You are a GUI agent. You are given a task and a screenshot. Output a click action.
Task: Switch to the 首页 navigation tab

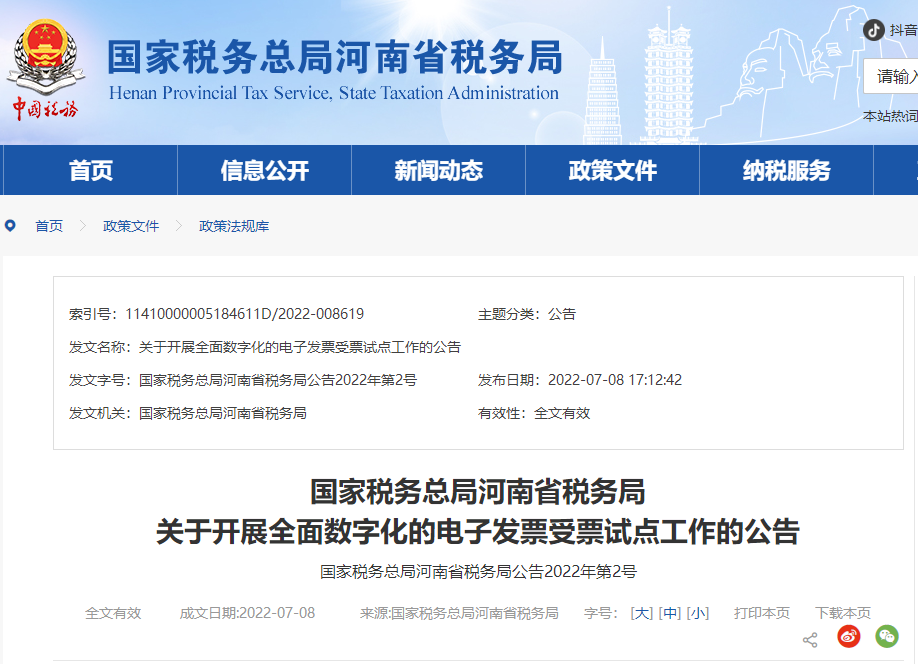point(89,170)
